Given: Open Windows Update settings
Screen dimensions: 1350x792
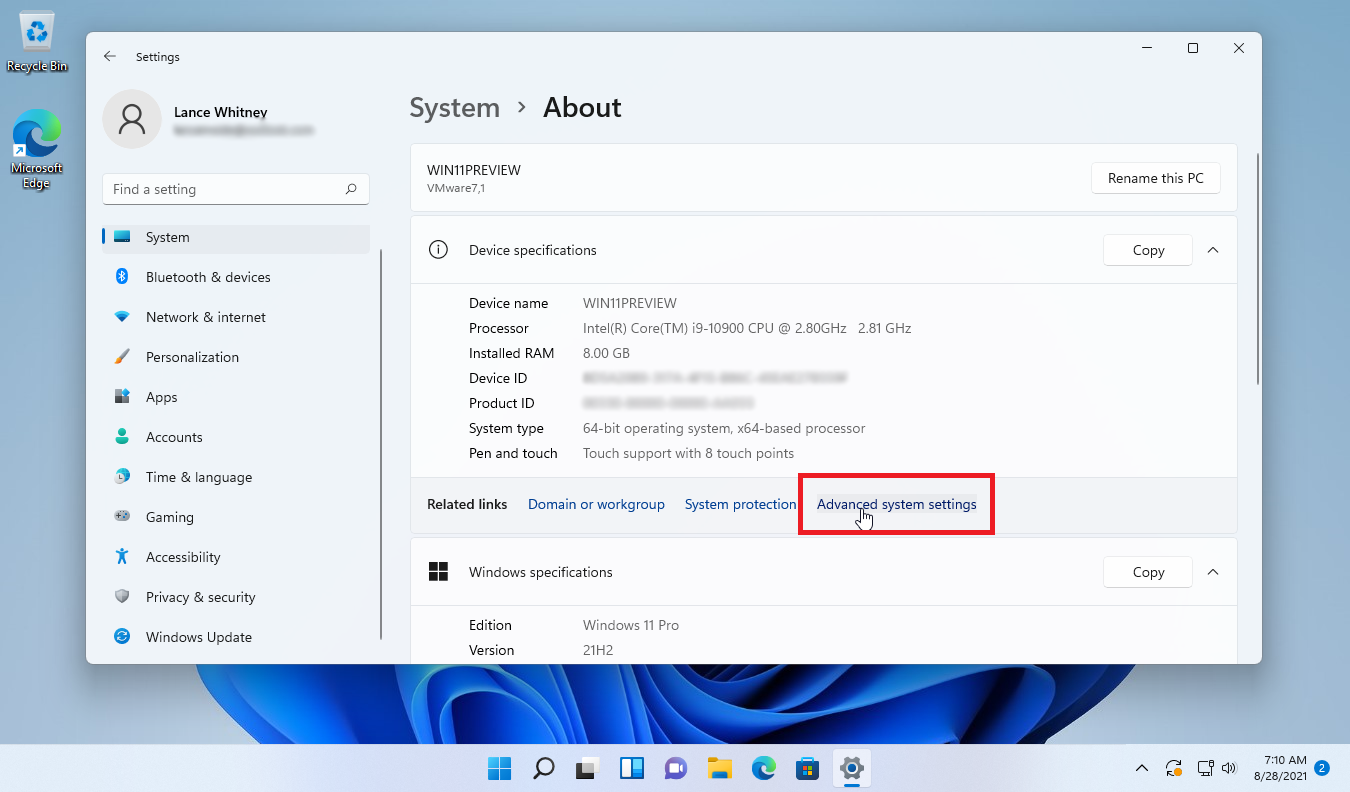Looking at the screenshot, I should (x=236, y=637).
